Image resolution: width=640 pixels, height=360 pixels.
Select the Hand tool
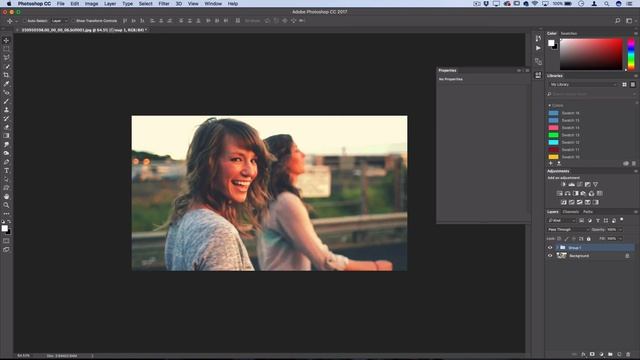pos(6,197)
